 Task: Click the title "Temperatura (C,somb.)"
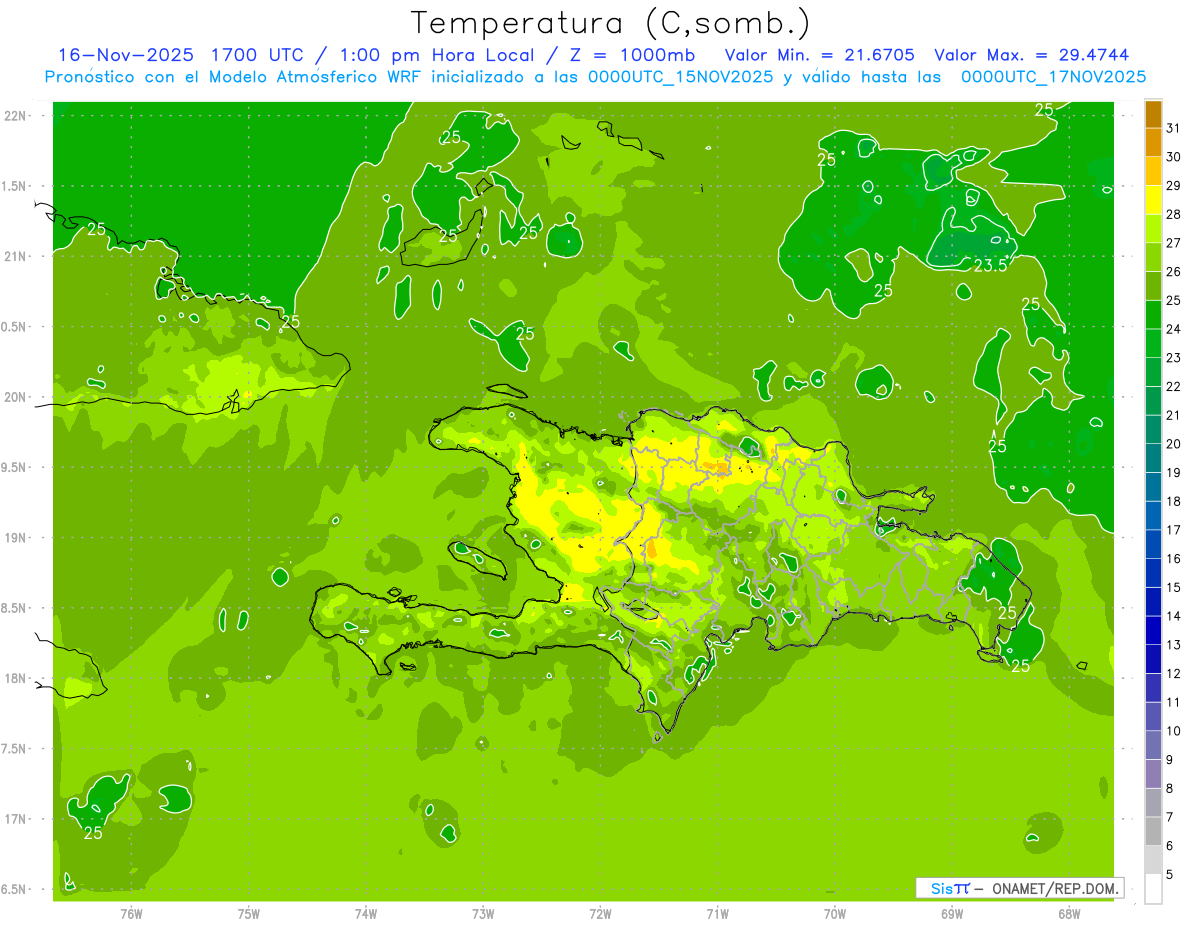[x=611, y=23]
